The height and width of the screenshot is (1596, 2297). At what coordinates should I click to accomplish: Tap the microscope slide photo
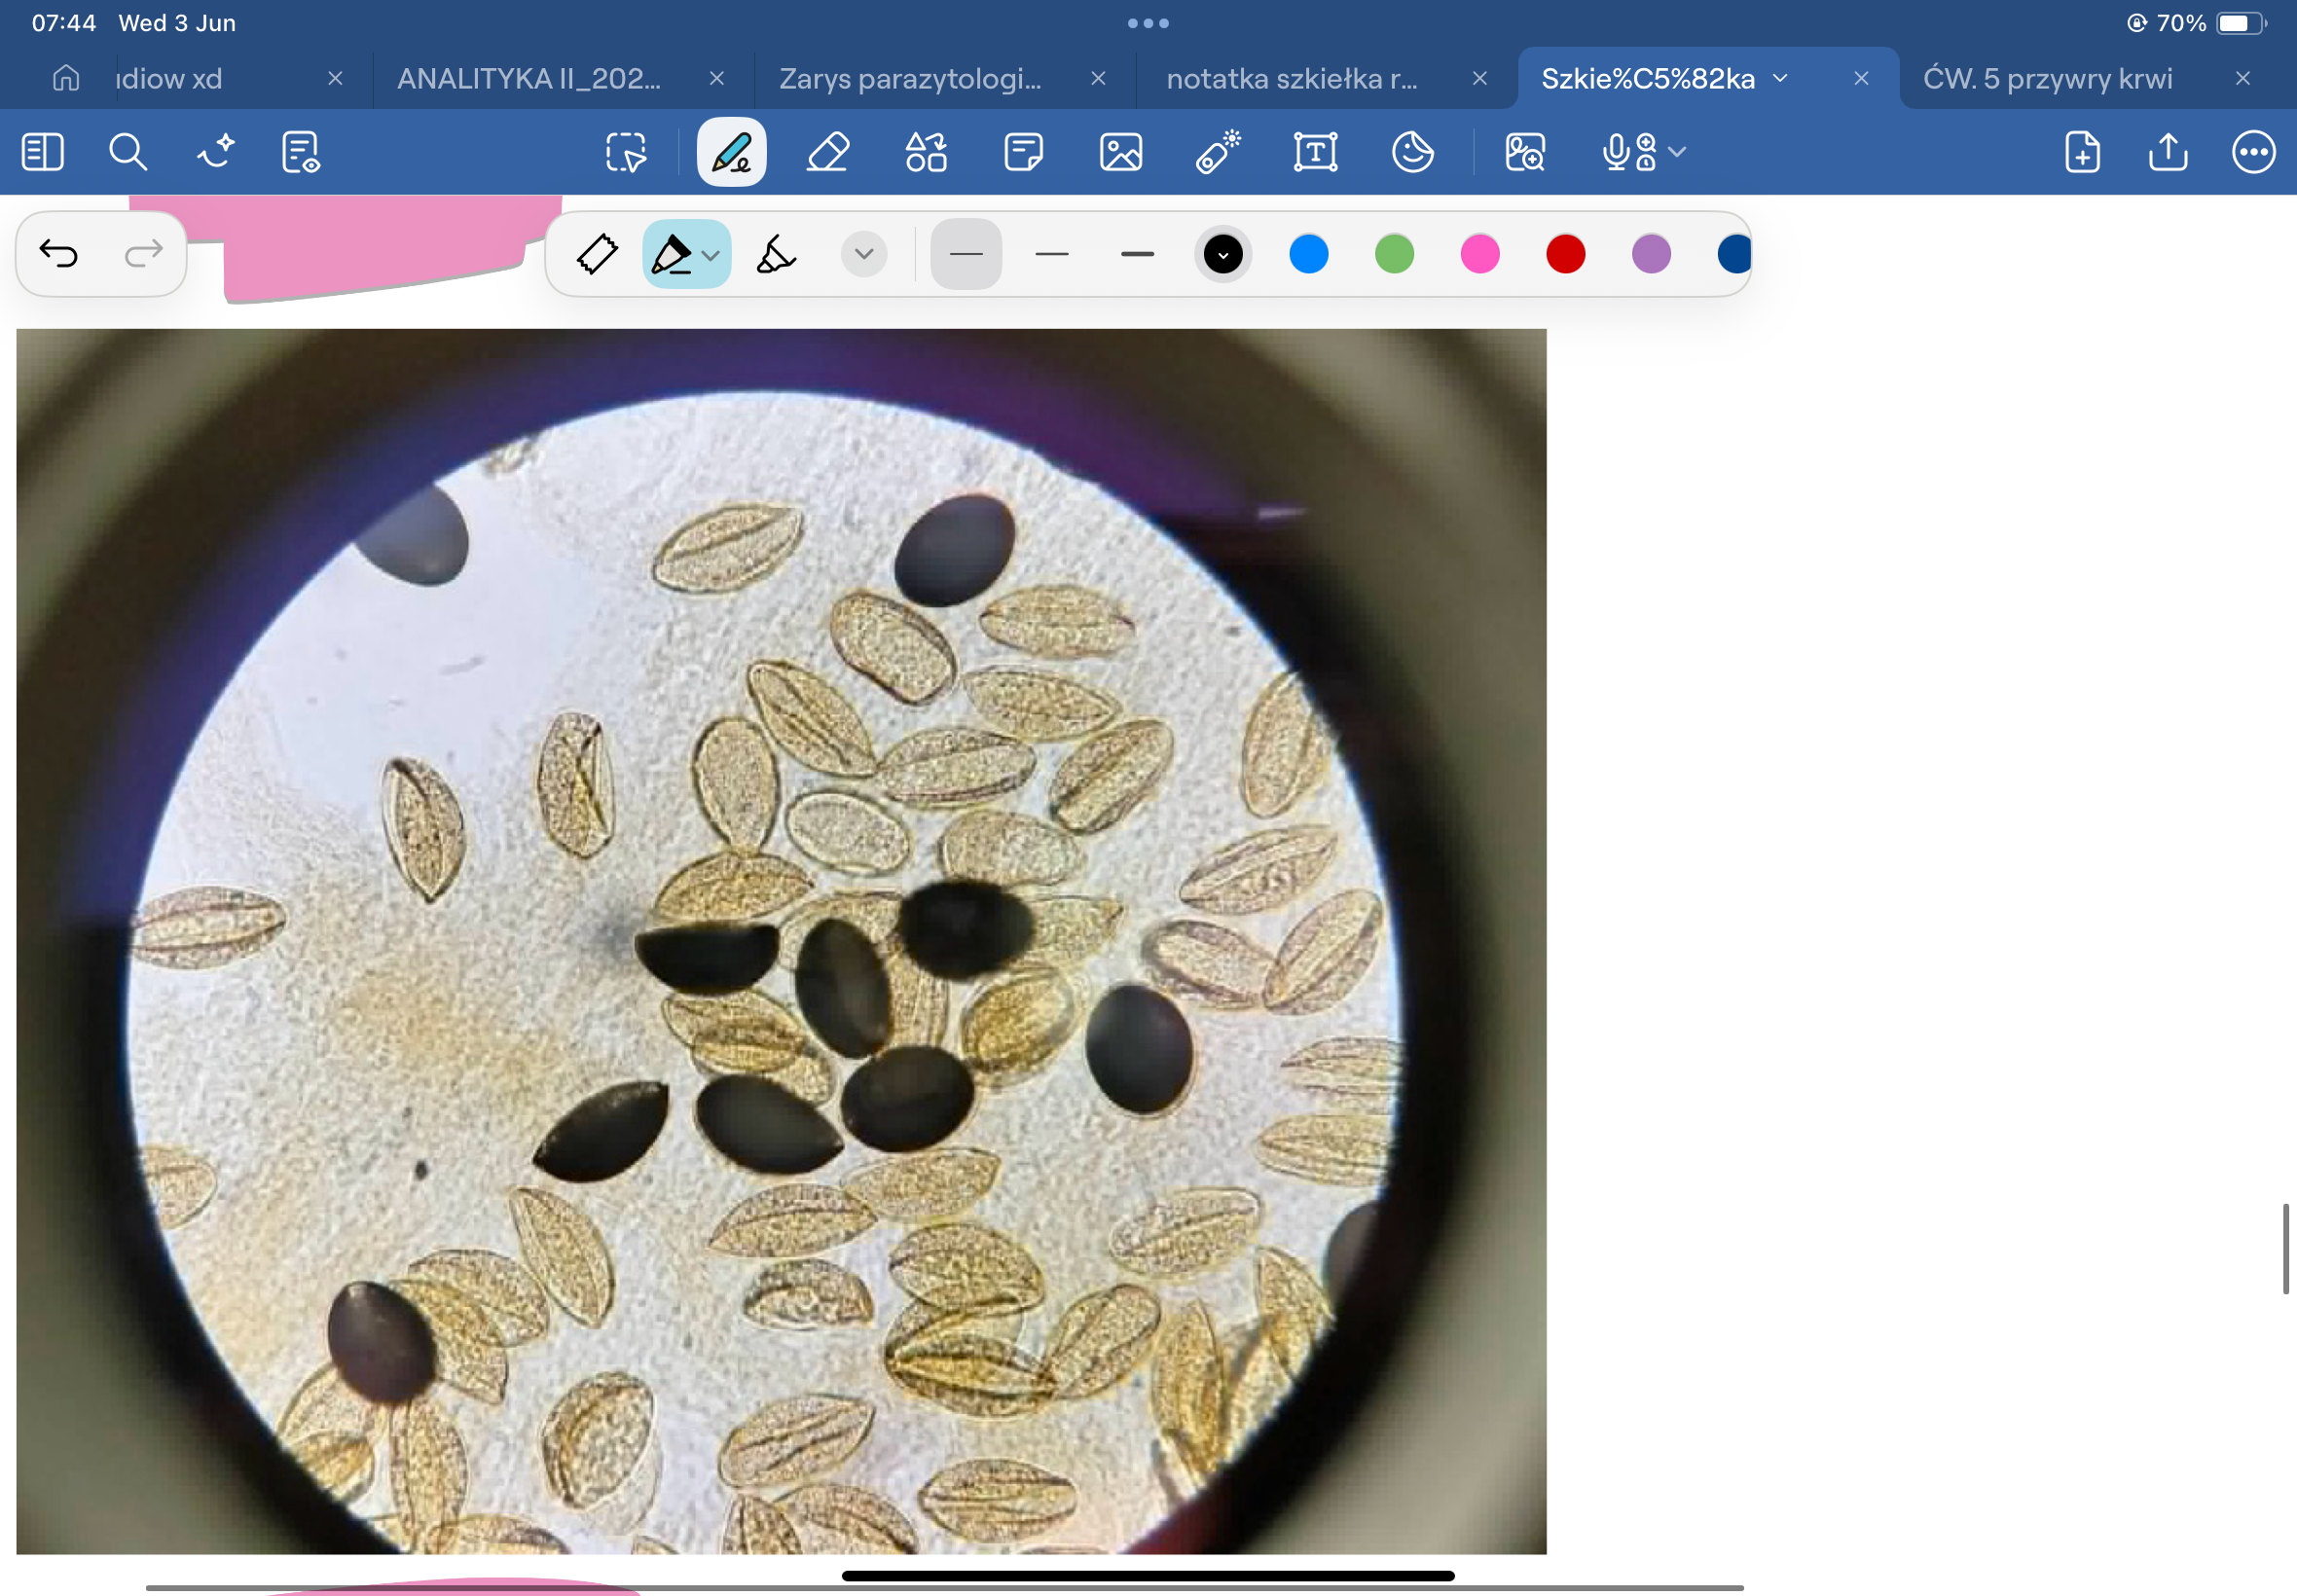(781, 941)
